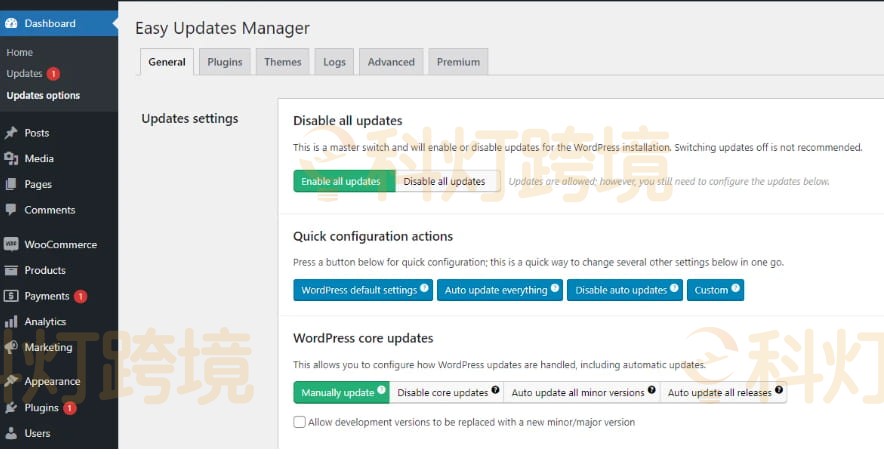Click Disable auto updates button
Viewport: 884px width, 455px height.
pos(625,290)
